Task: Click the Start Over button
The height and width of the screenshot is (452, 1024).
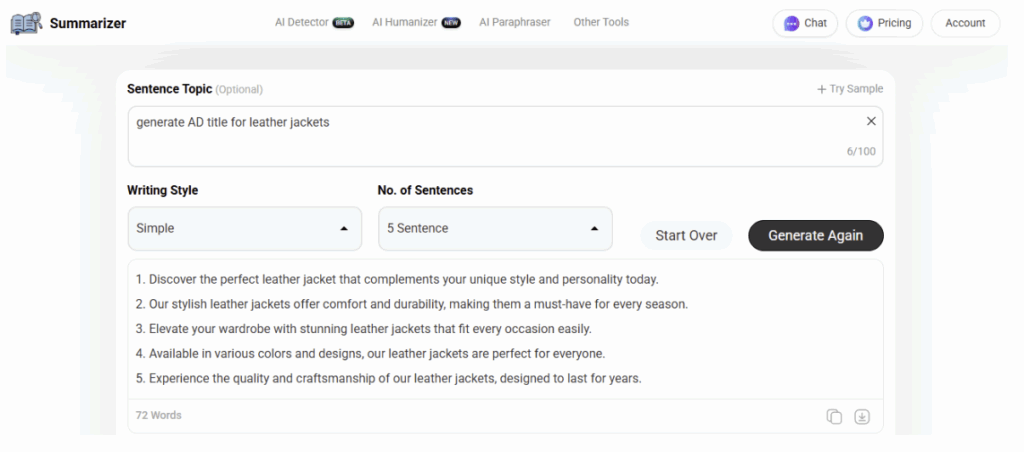Action: click(x=686, y=235)
